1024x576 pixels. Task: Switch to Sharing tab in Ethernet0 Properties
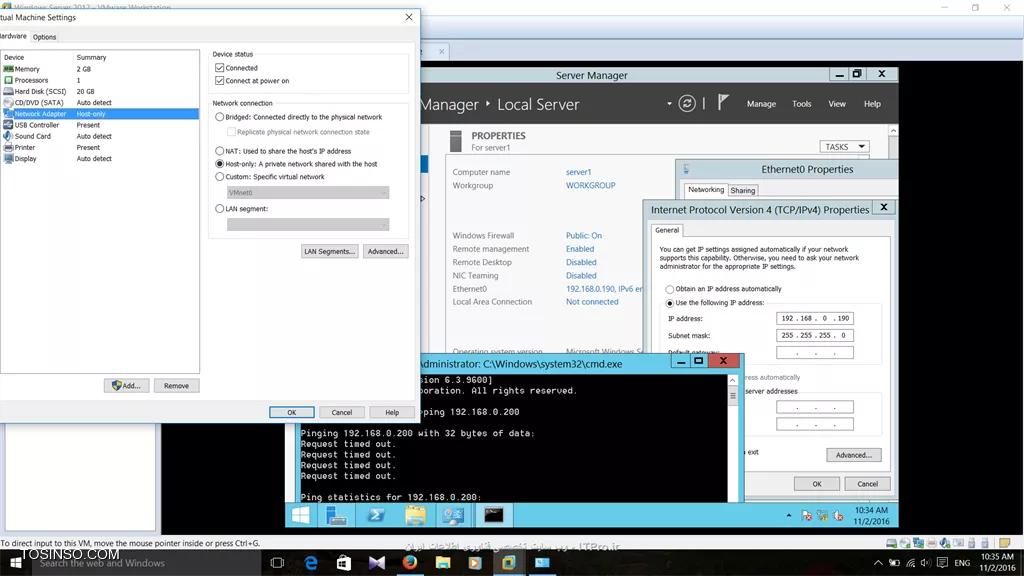click(x=743, y=190)
